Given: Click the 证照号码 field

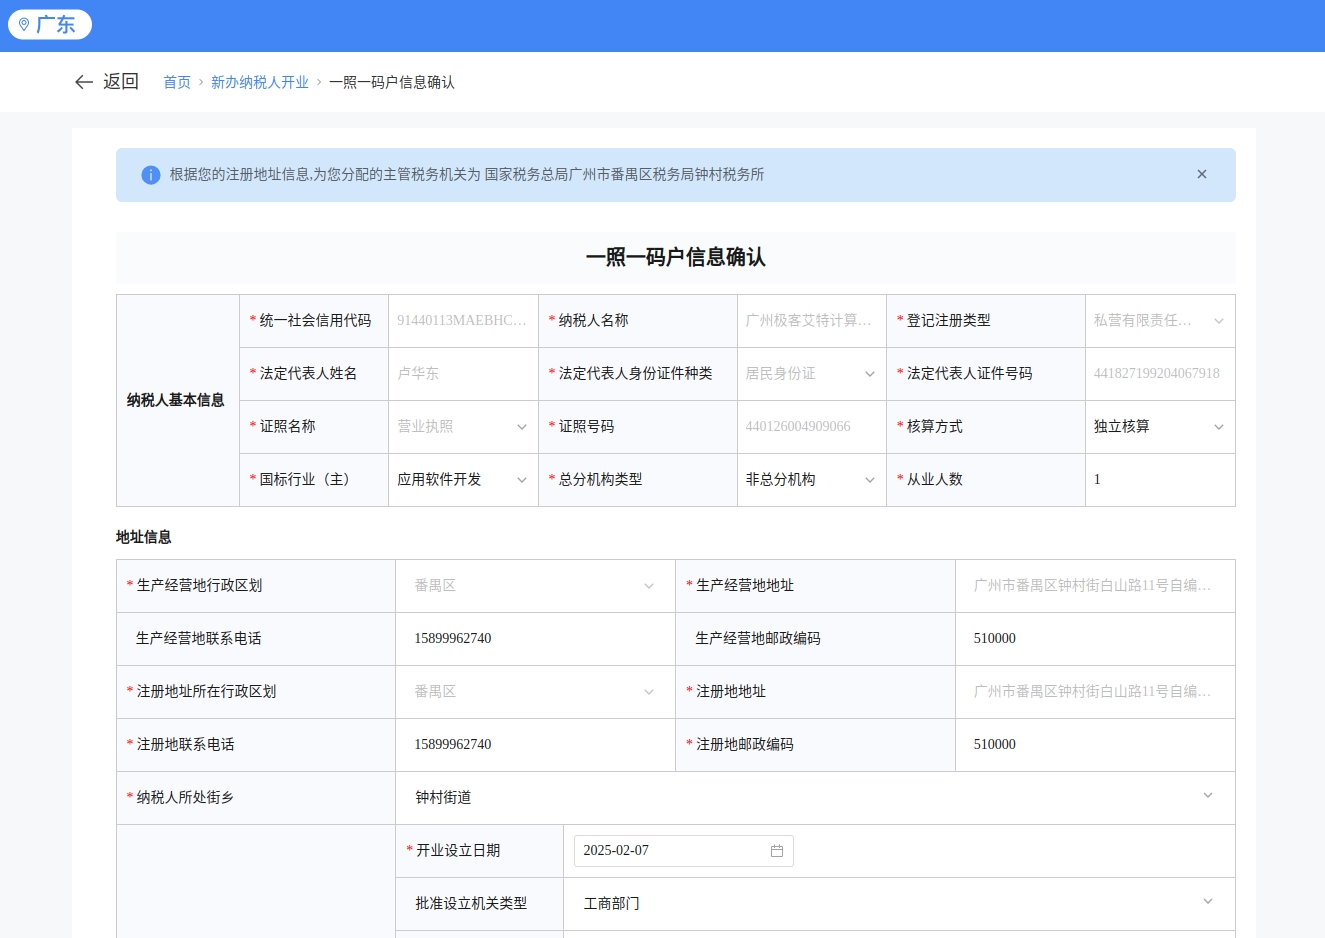Looking at the screenshot, I should 812,427.
